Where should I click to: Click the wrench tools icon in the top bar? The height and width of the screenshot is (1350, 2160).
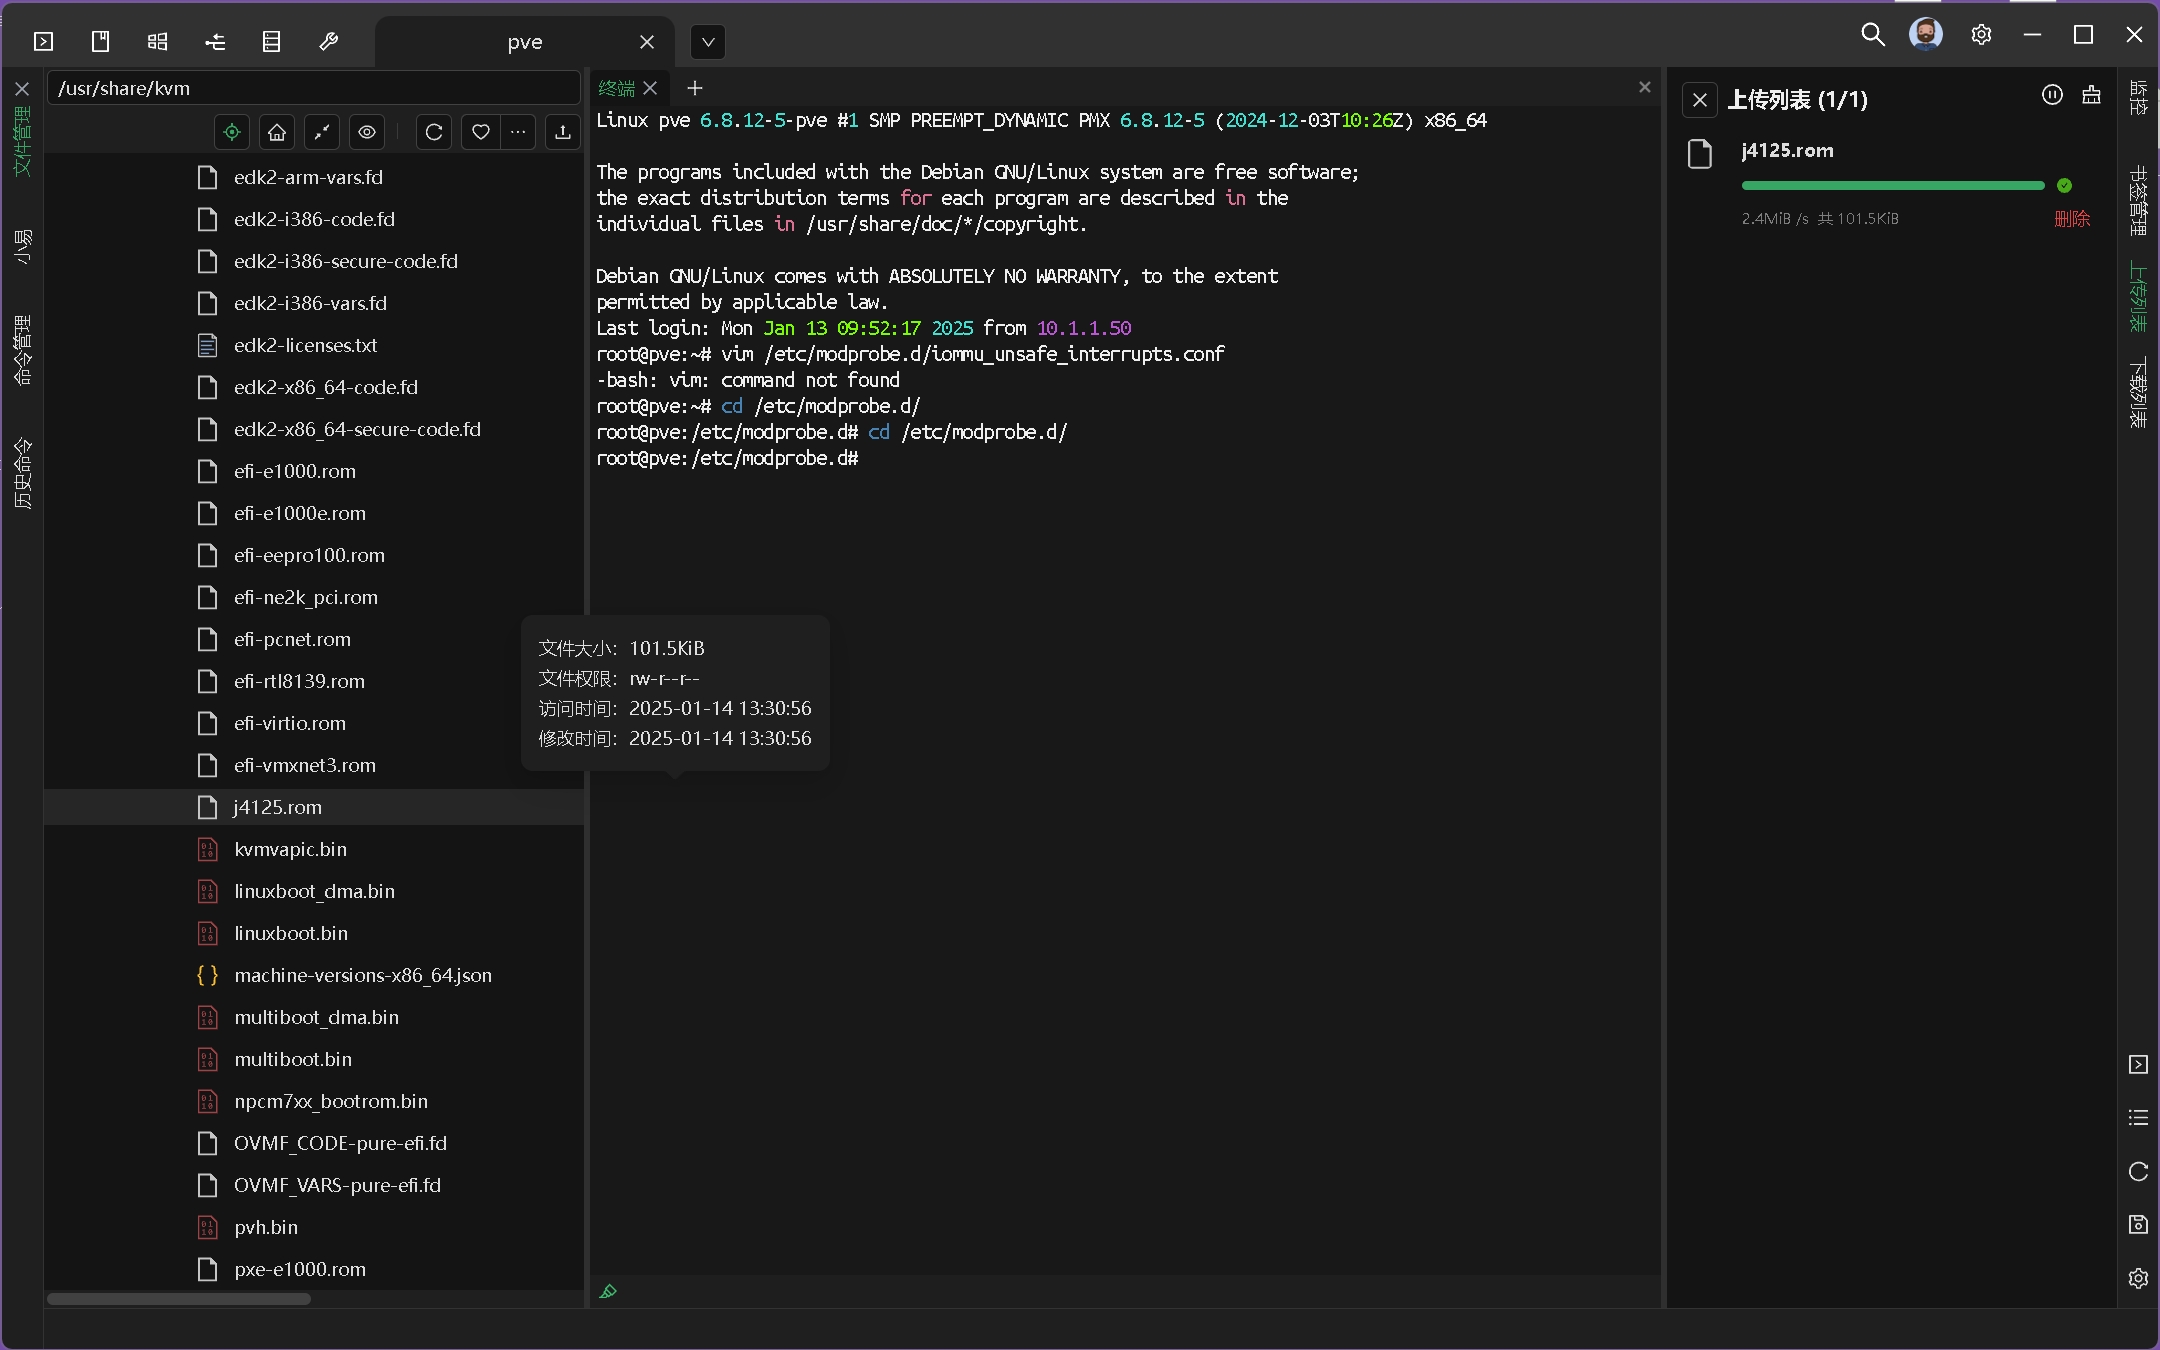(329, 41)
